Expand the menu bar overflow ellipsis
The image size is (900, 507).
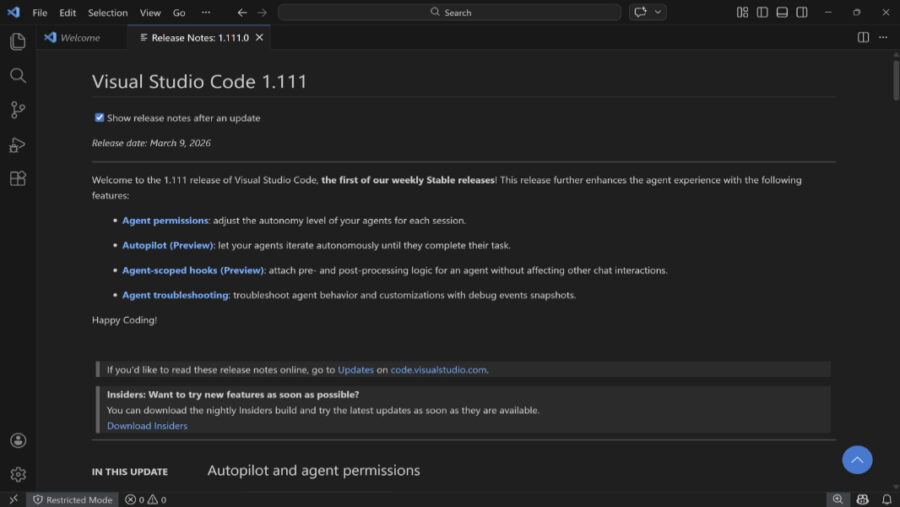coord(205,12)
